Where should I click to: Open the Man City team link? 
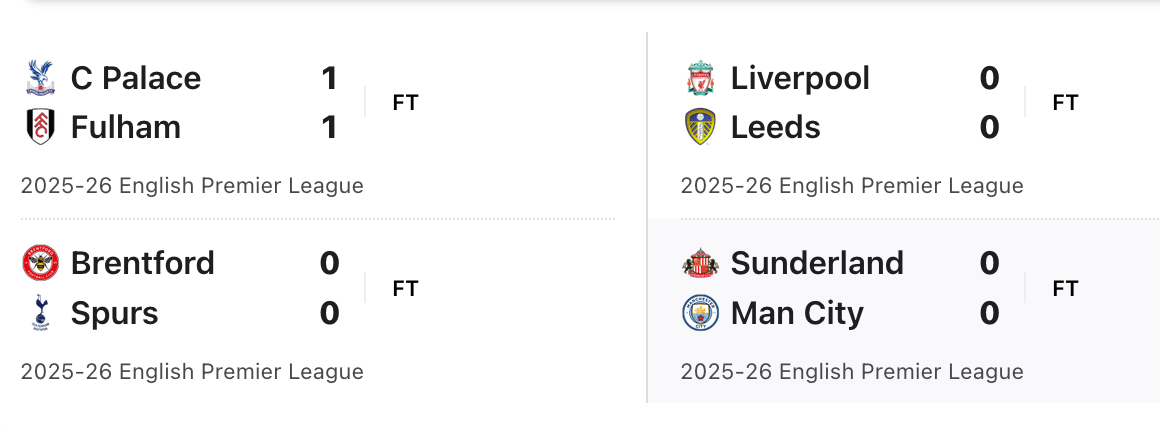pos(797,313)
